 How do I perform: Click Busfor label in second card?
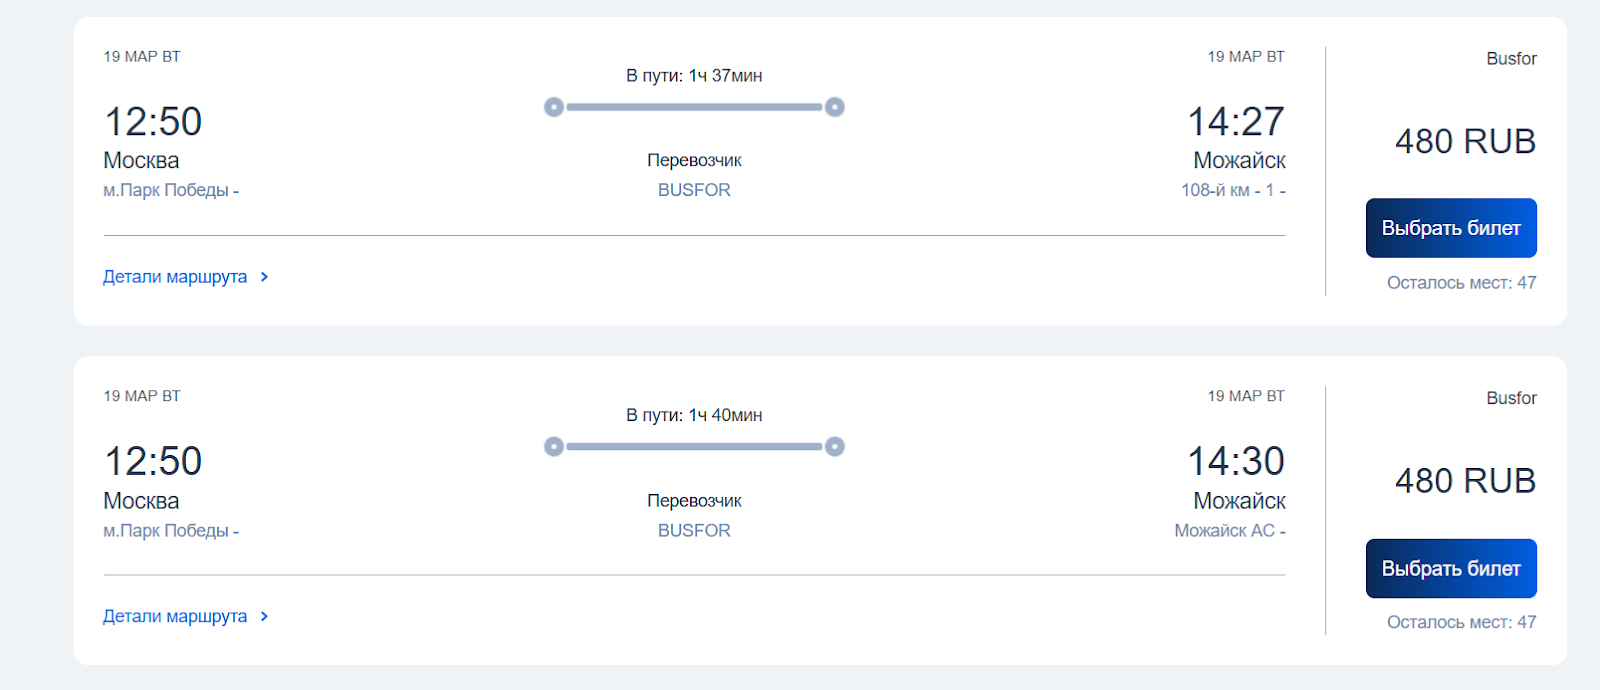[1511, 398]
